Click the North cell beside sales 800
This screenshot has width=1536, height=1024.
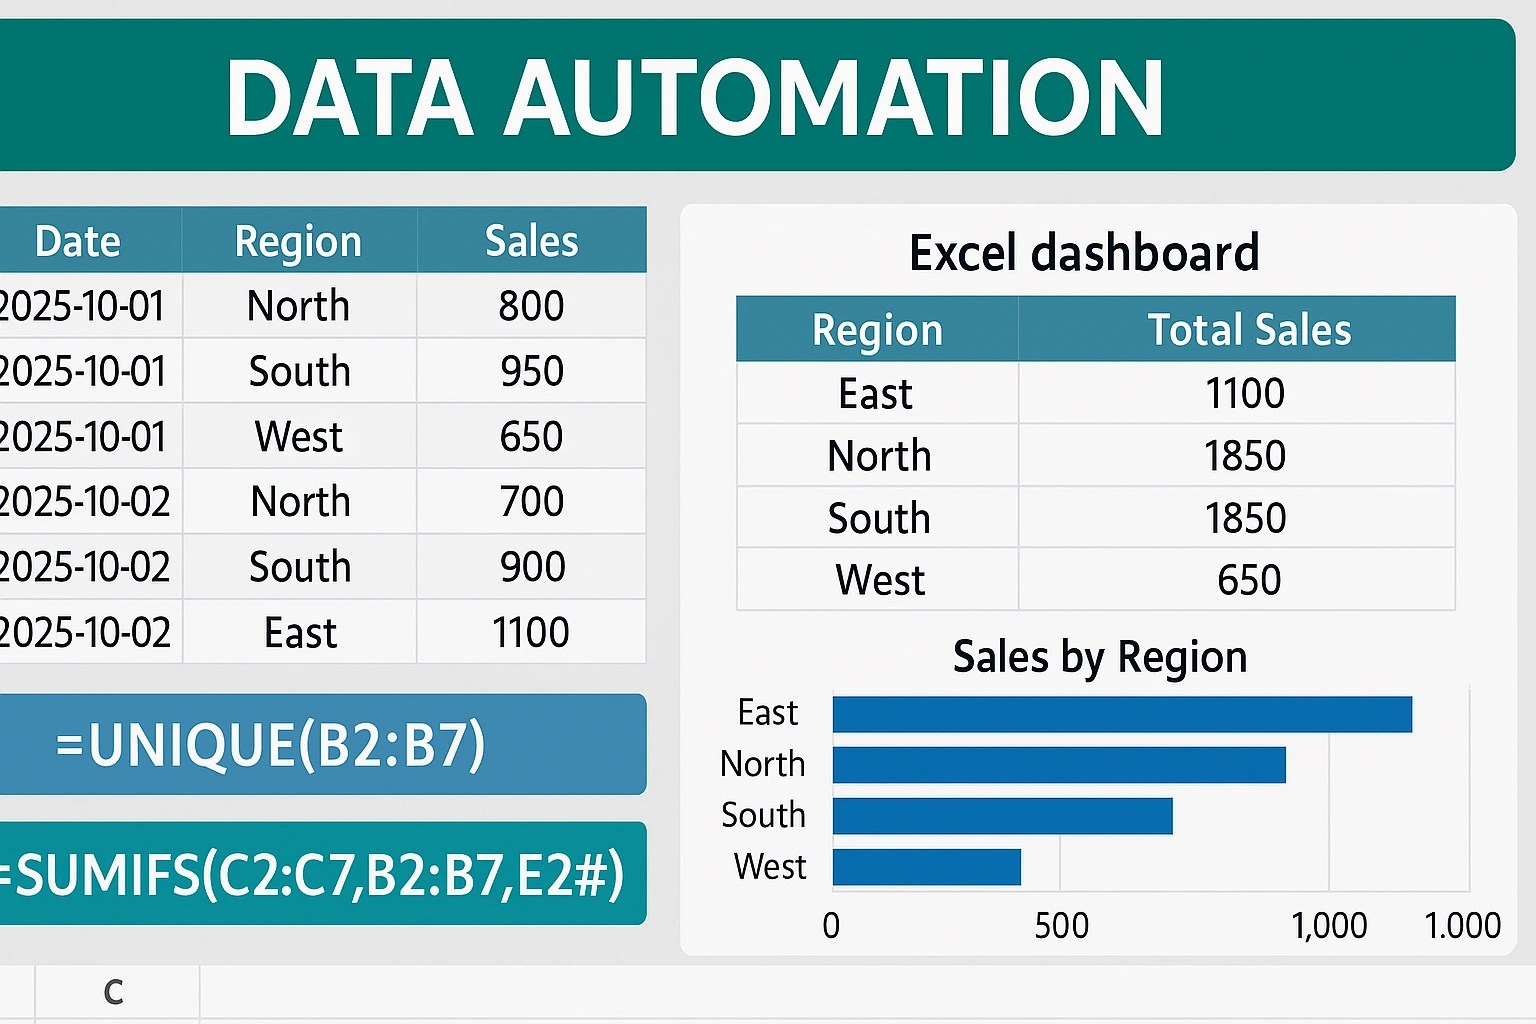[x=299, y=306]
